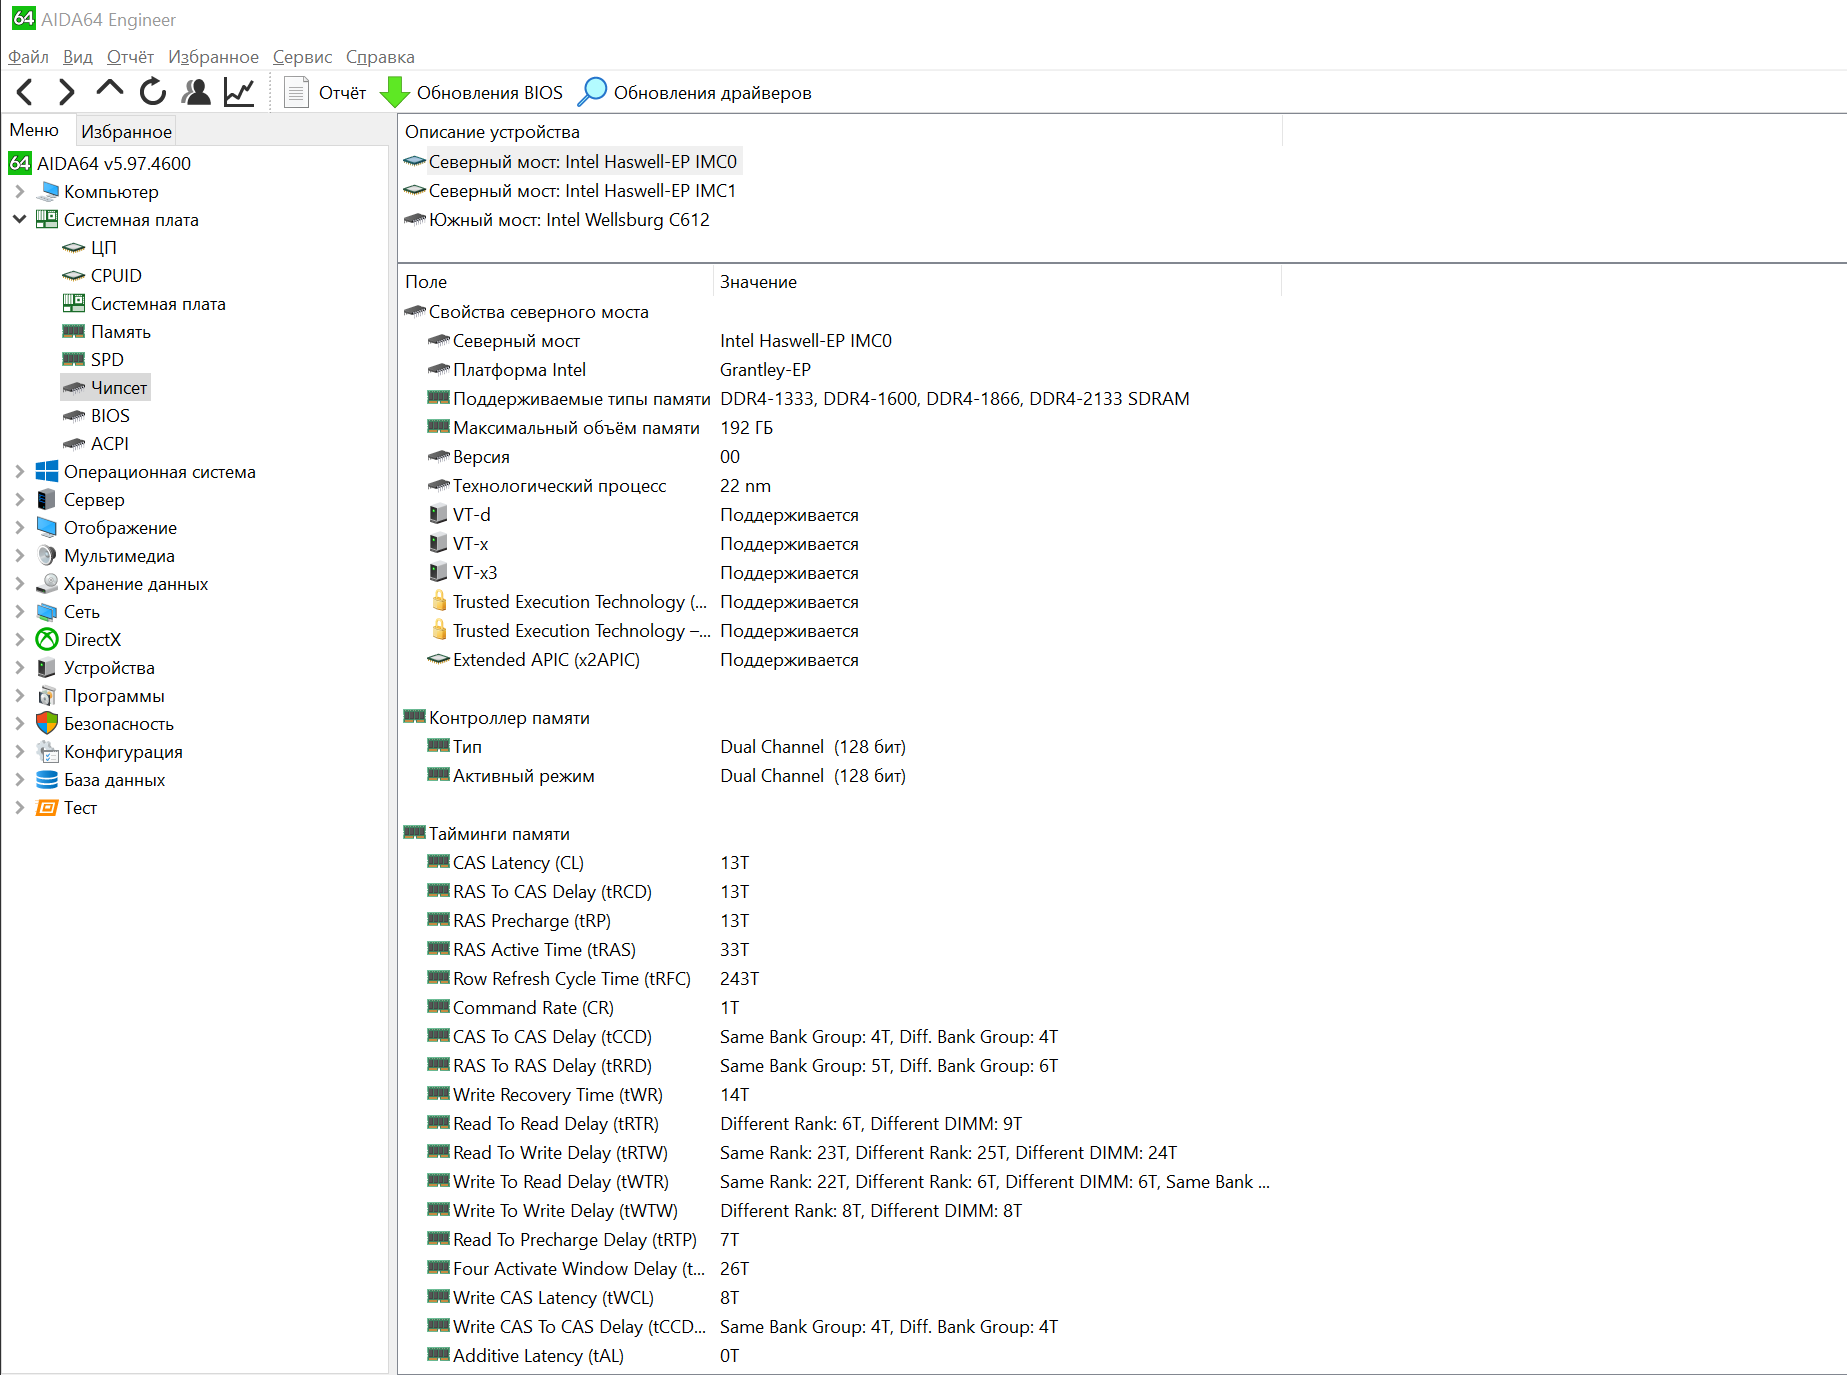Click the База данных database icon
The image size is (1847, 1375).
click(x=47, y=779)
